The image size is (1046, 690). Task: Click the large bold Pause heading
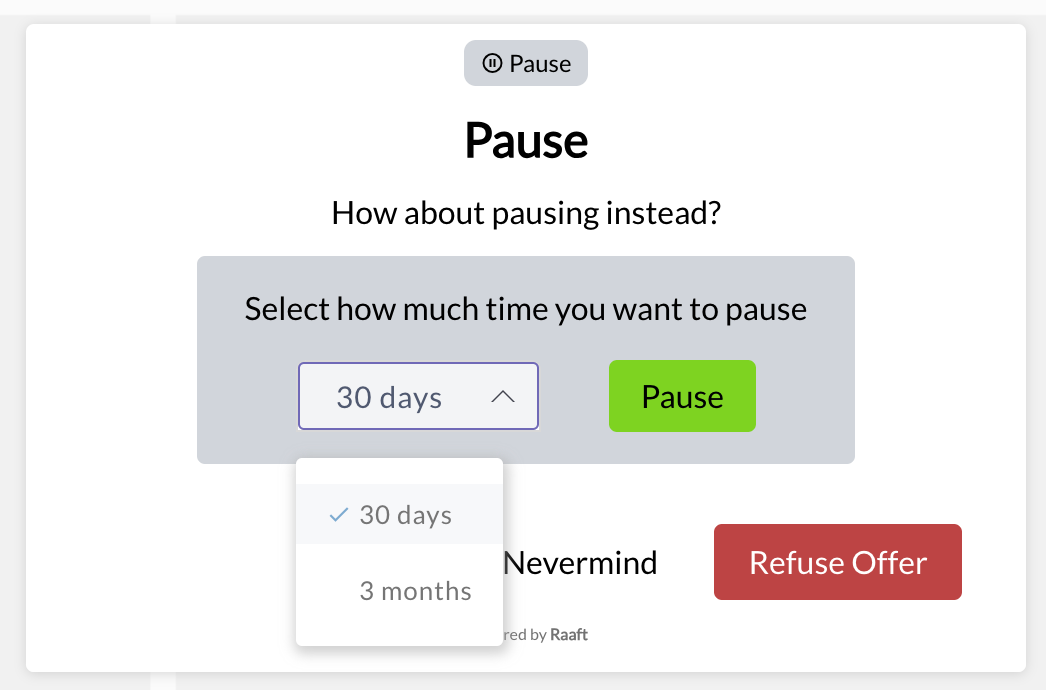(526, 141)
